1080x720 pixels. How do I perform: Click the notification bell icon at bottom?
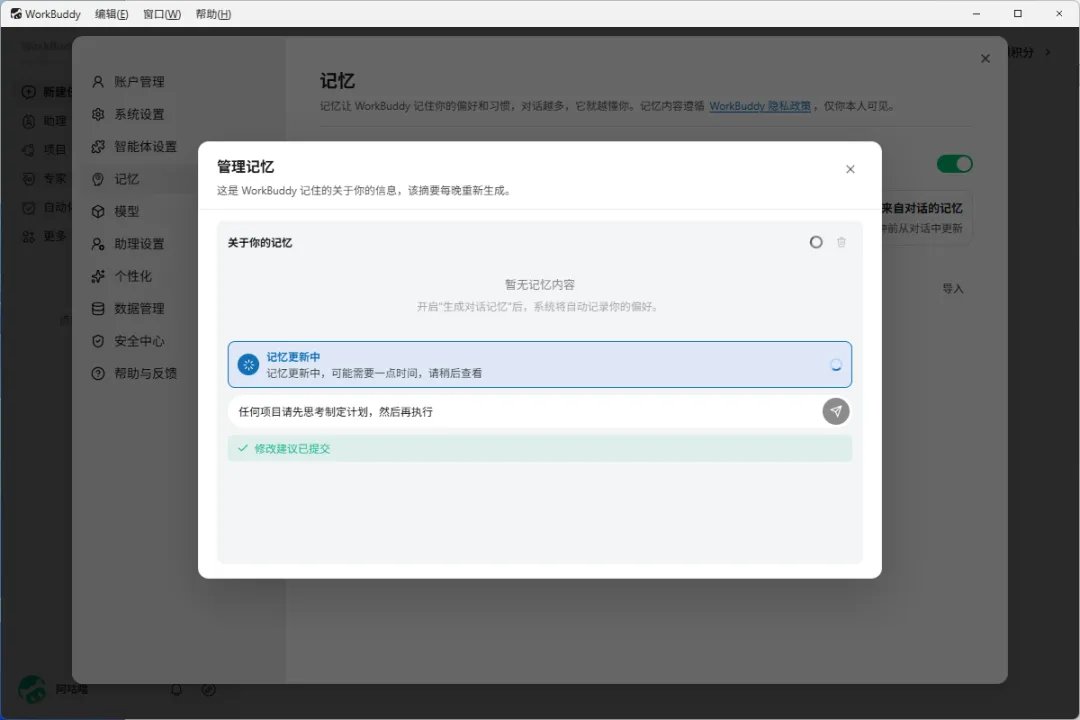tap(176, 689)
